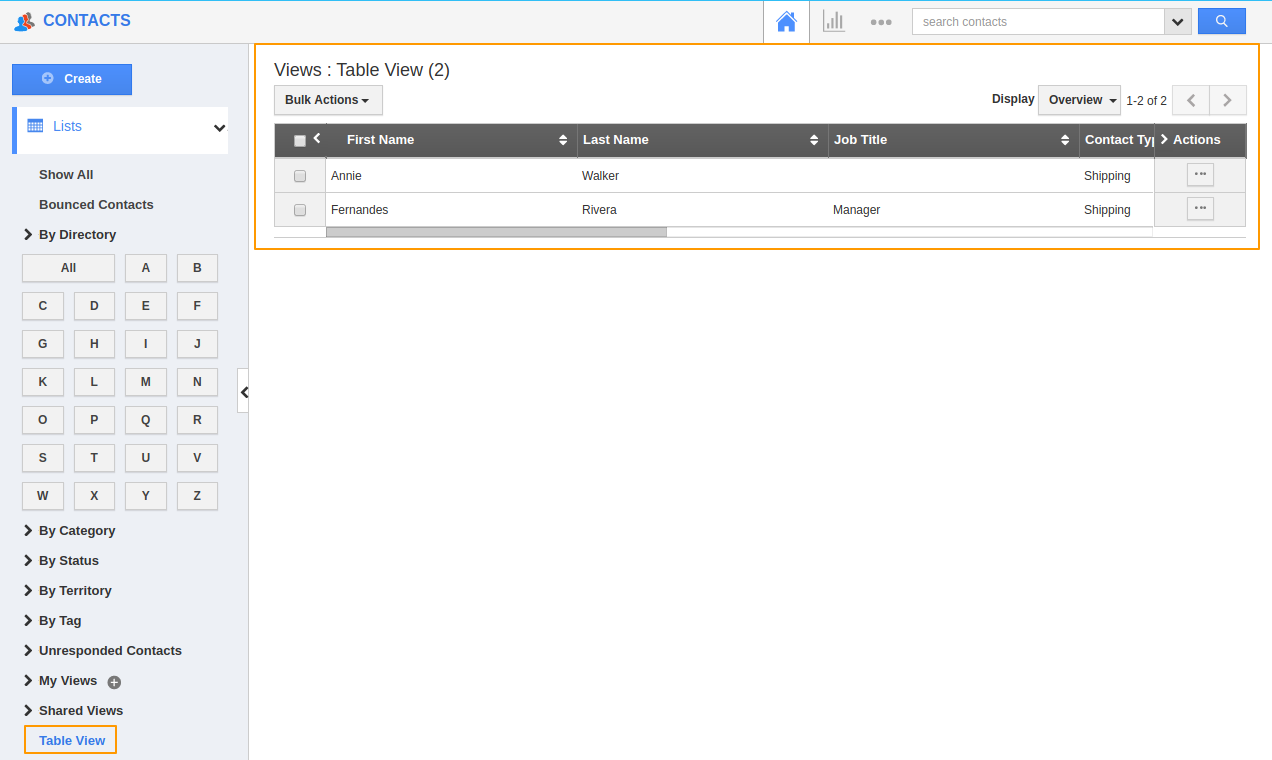This screenshot has width=1272, height=760.
Task: Expand the search contacts dropdown arrow
Action: (x=1178, y=22)
